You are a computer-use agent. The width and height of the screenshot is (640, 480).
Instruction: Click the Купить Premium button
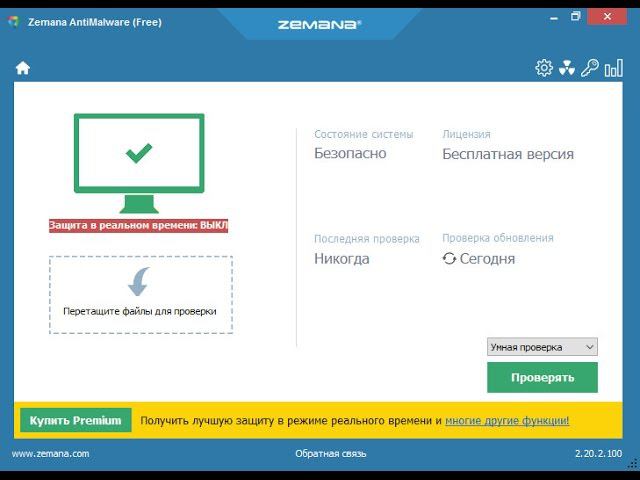[76, 420]
